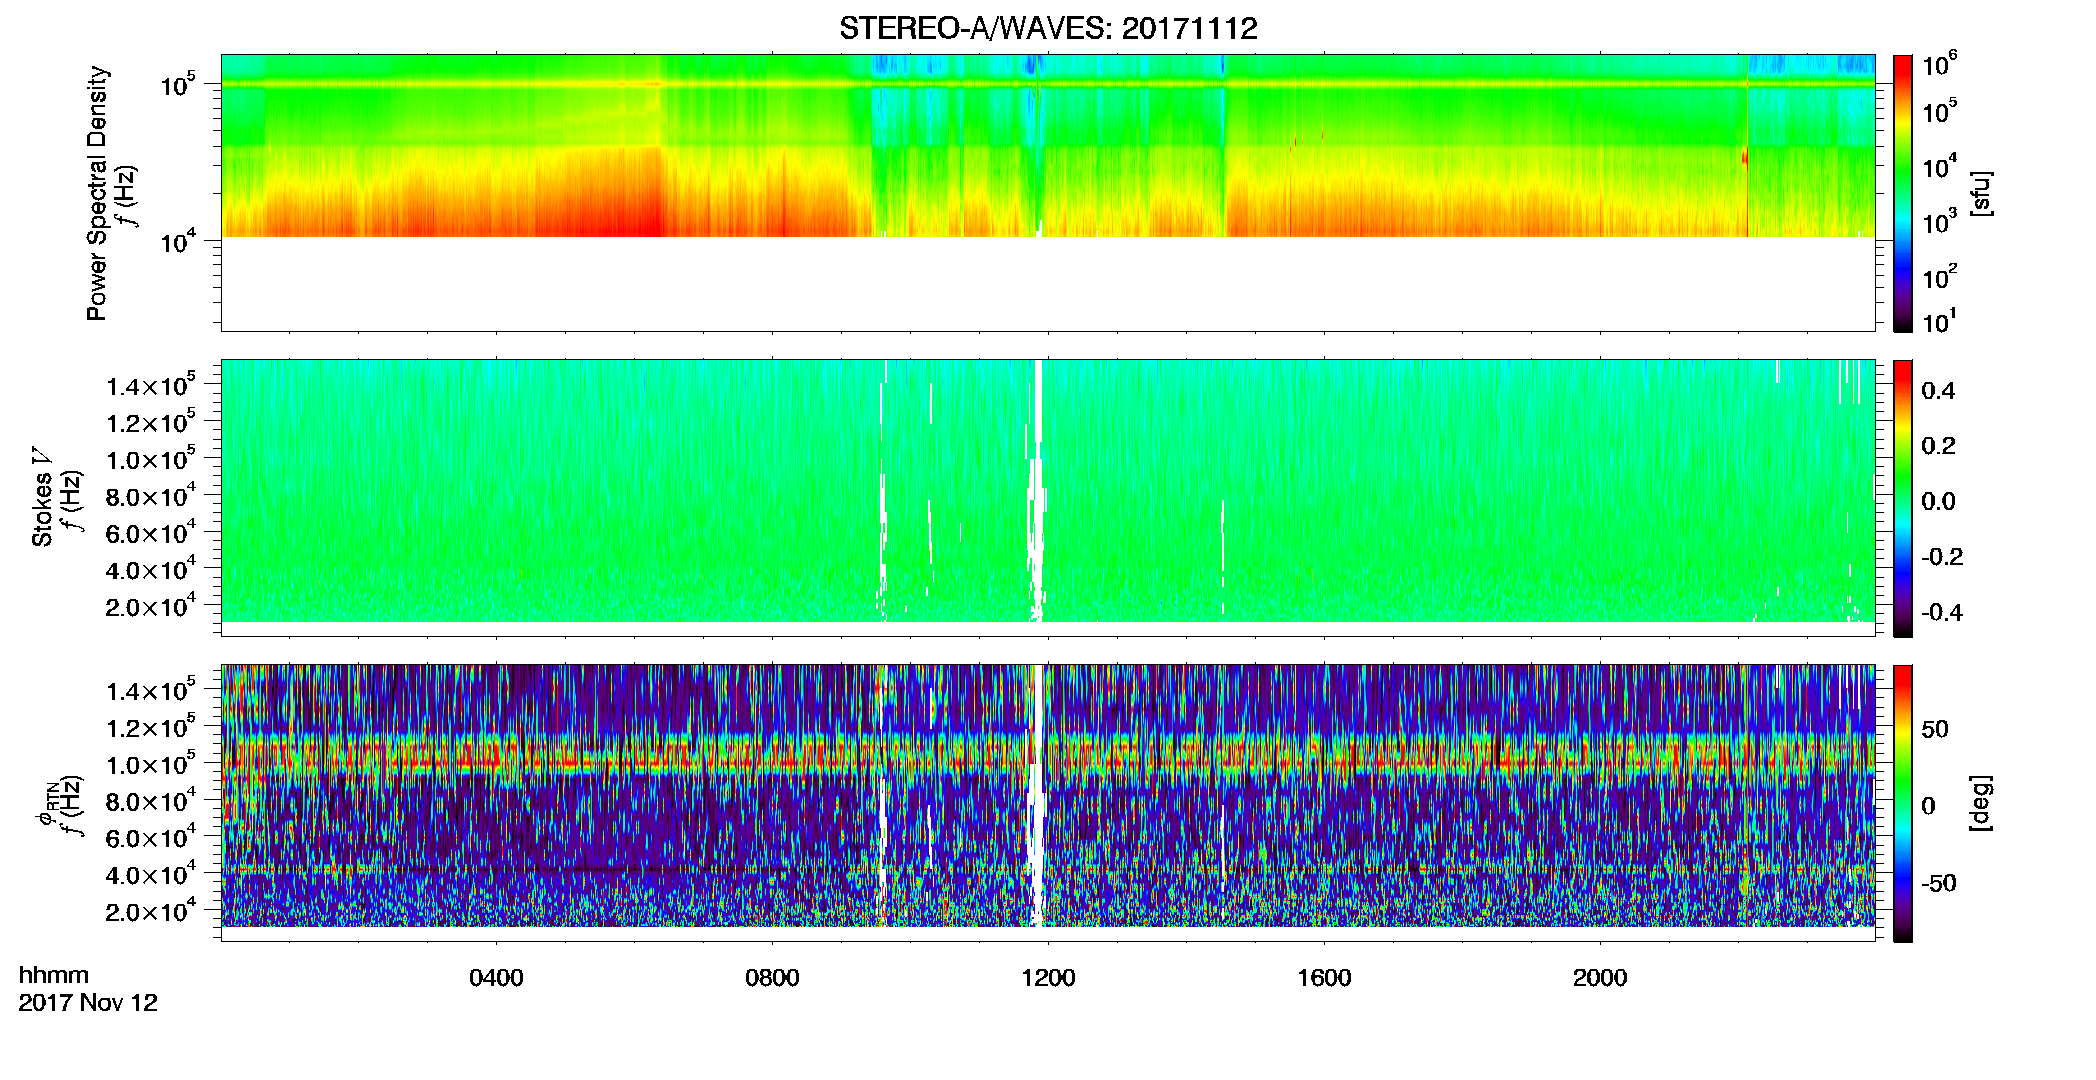Viewport: 2096px width, 1080px height.
Task: Click the 2000 time axis label
Action: coord(1600,978)
